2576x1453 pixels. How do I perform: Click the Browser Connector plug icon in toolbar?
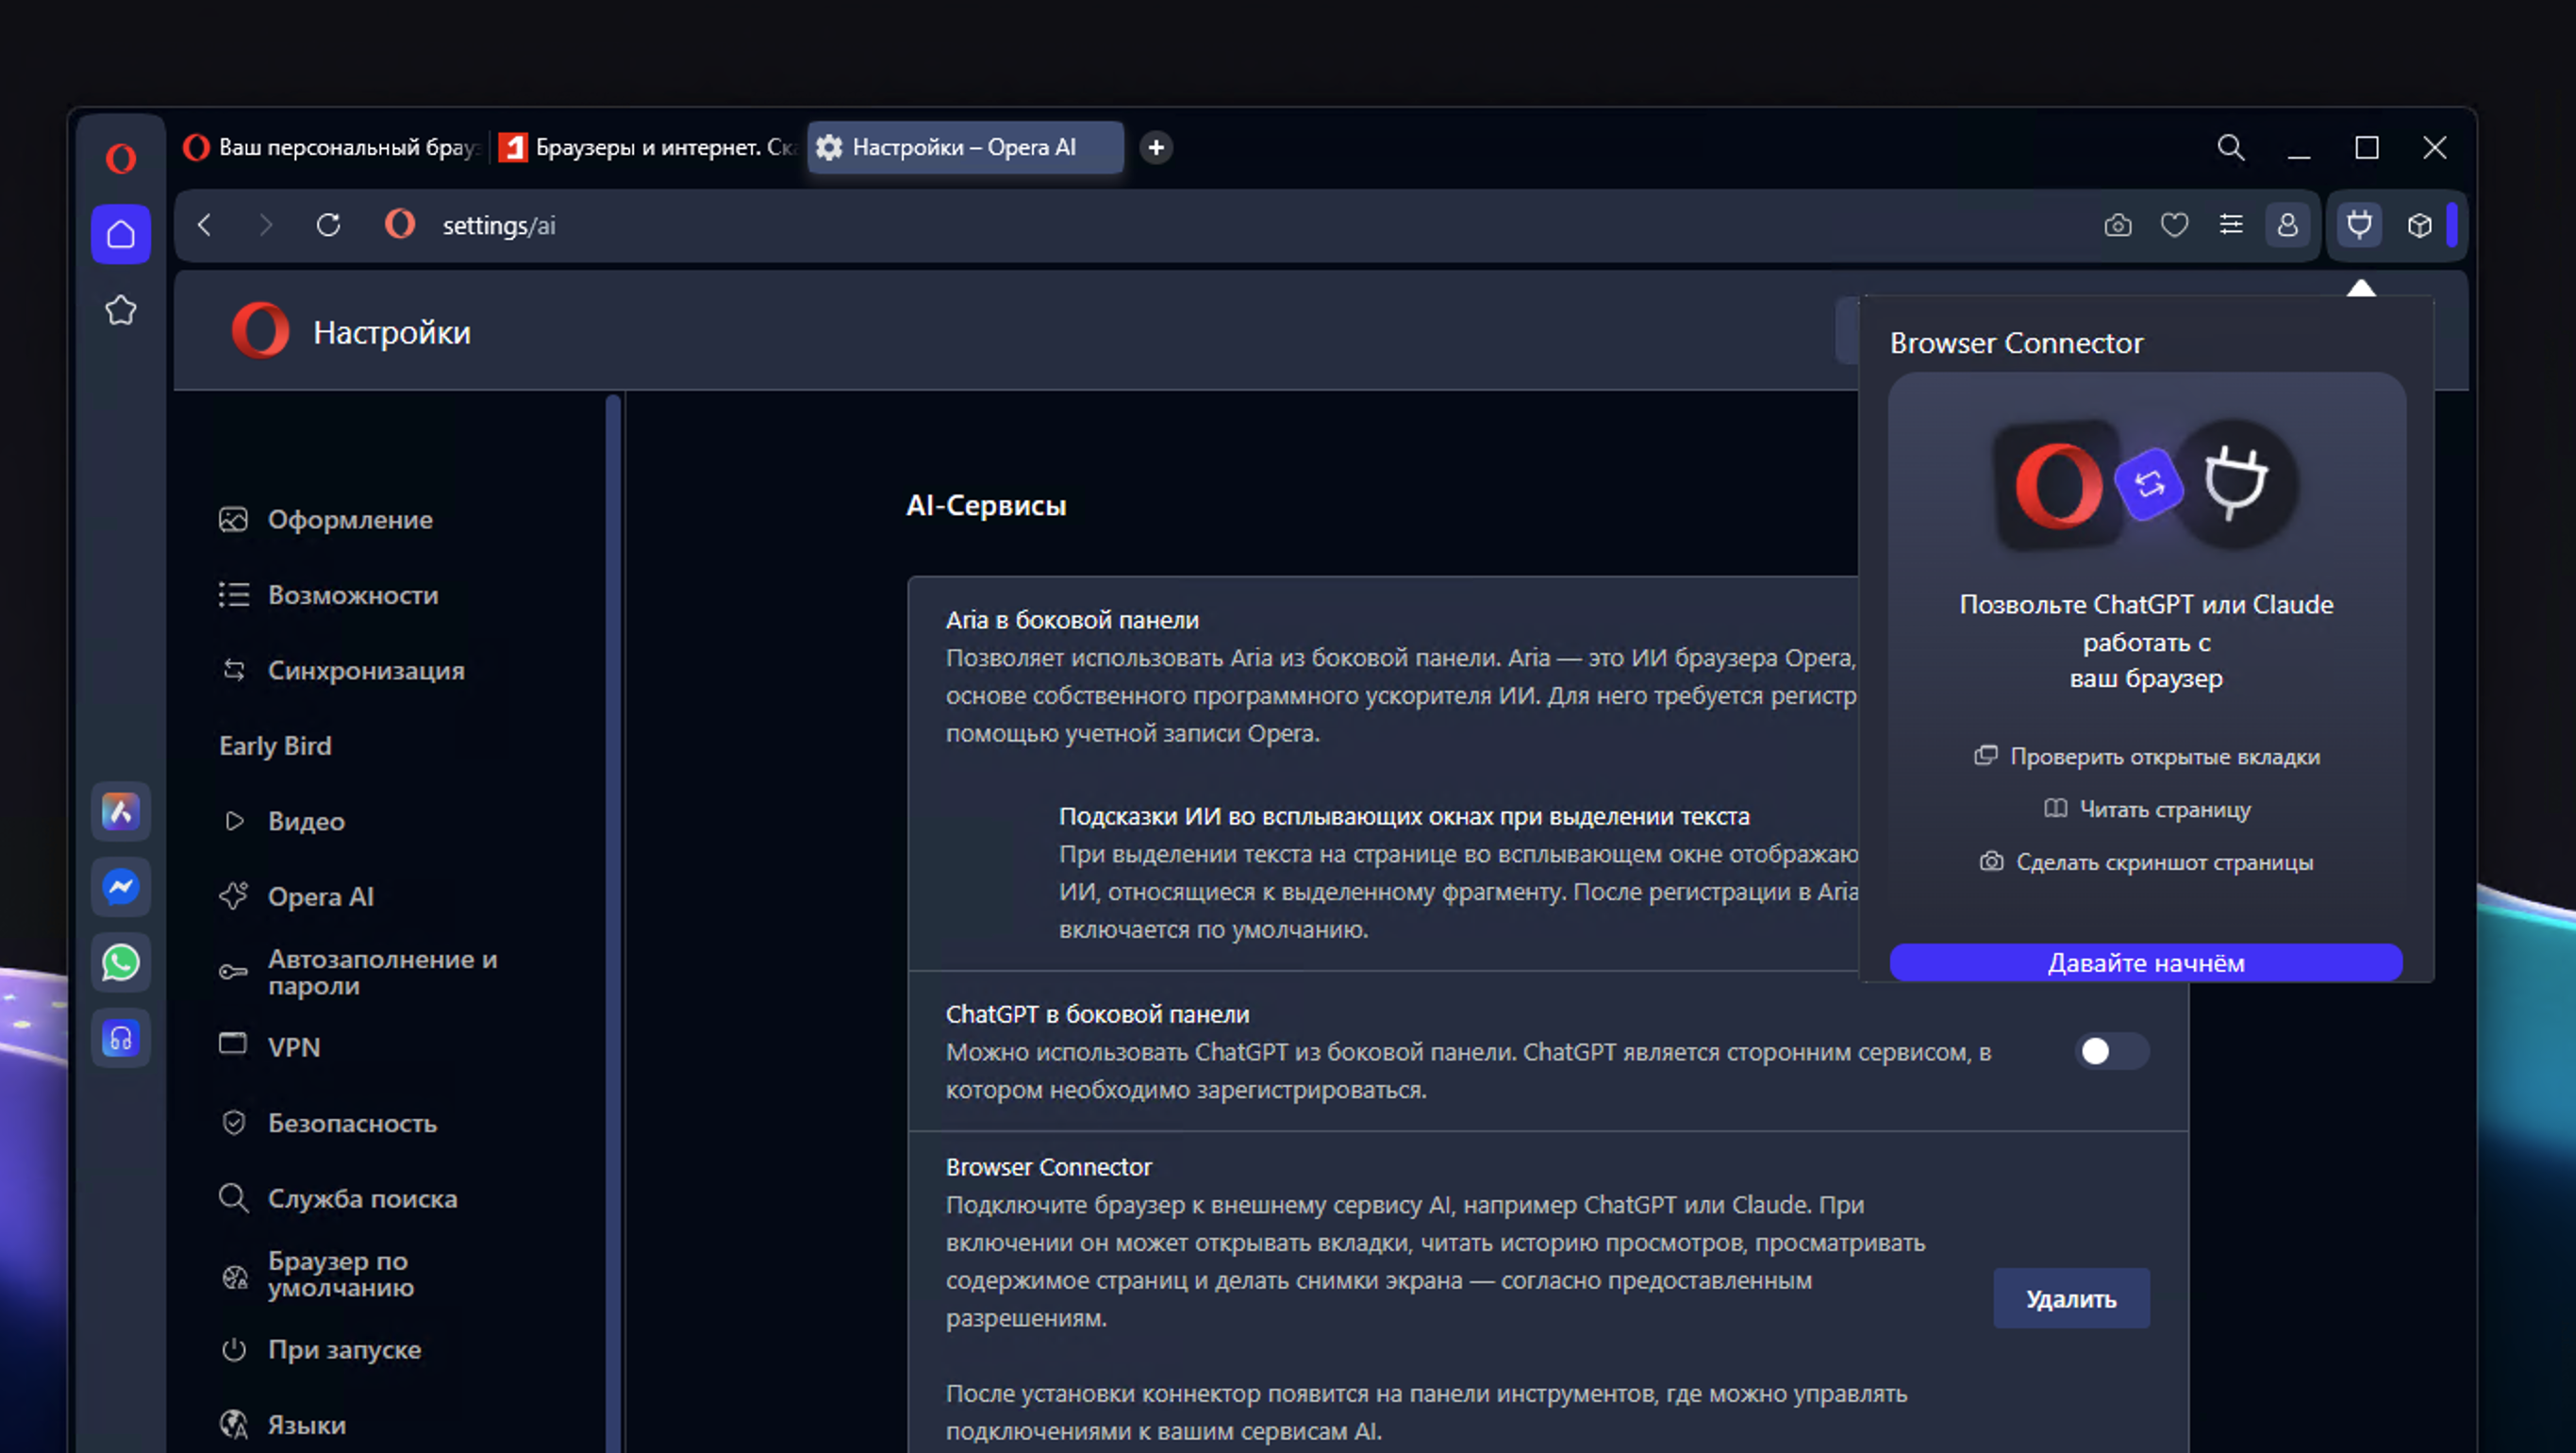pyautogui.click(x=2359, y=226)
